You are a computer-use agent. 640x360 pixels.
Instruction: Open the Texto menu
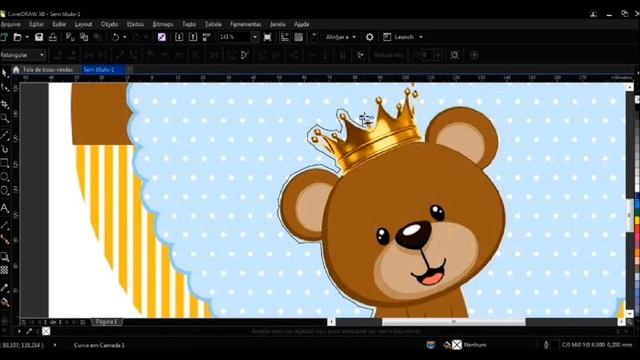(x=189, y=24)
